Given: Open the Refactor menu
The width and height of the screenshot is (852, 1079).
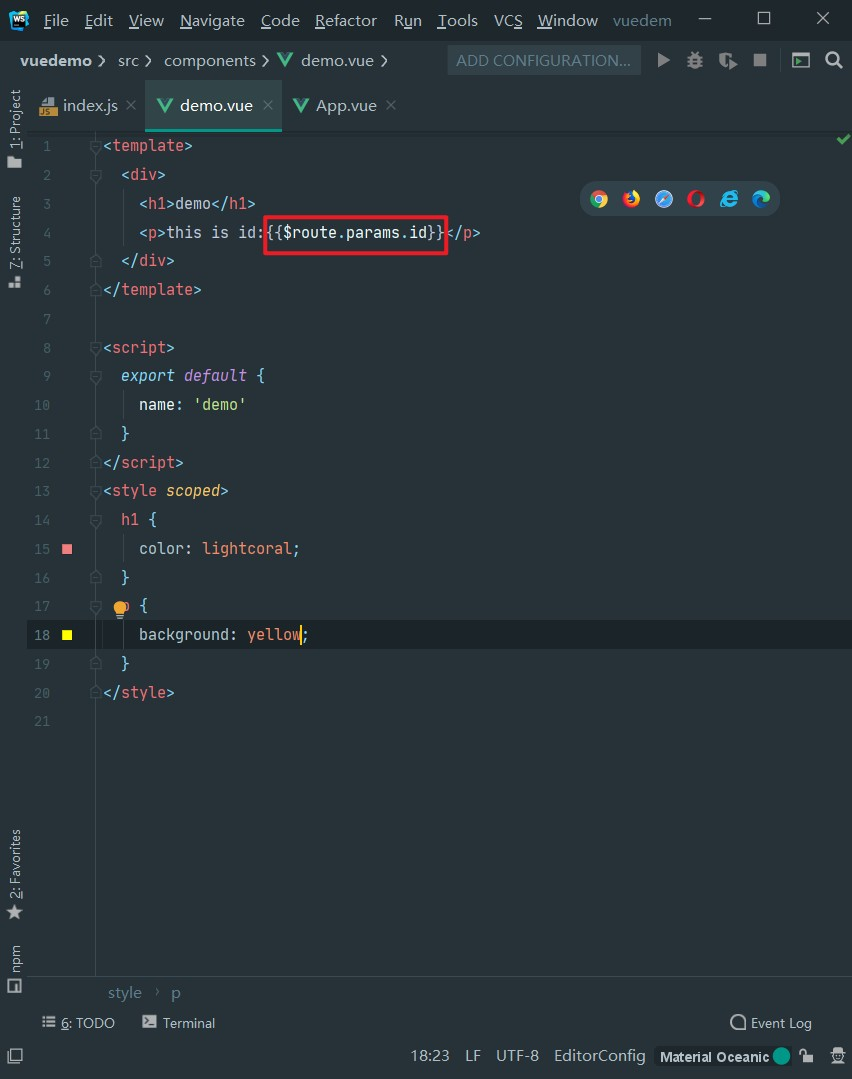Looking at the screenshot, I should pos(345,21).
